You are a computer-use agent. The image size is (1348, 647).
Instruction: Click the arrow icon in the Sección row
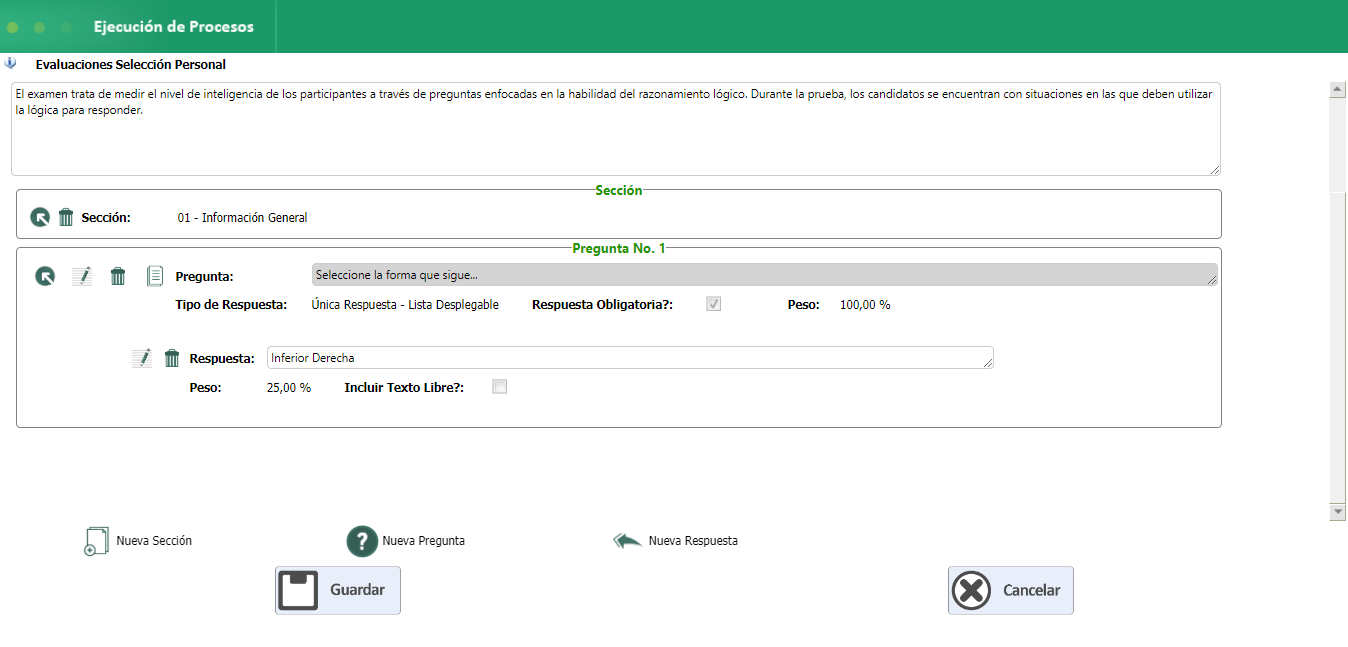point(40,217)
